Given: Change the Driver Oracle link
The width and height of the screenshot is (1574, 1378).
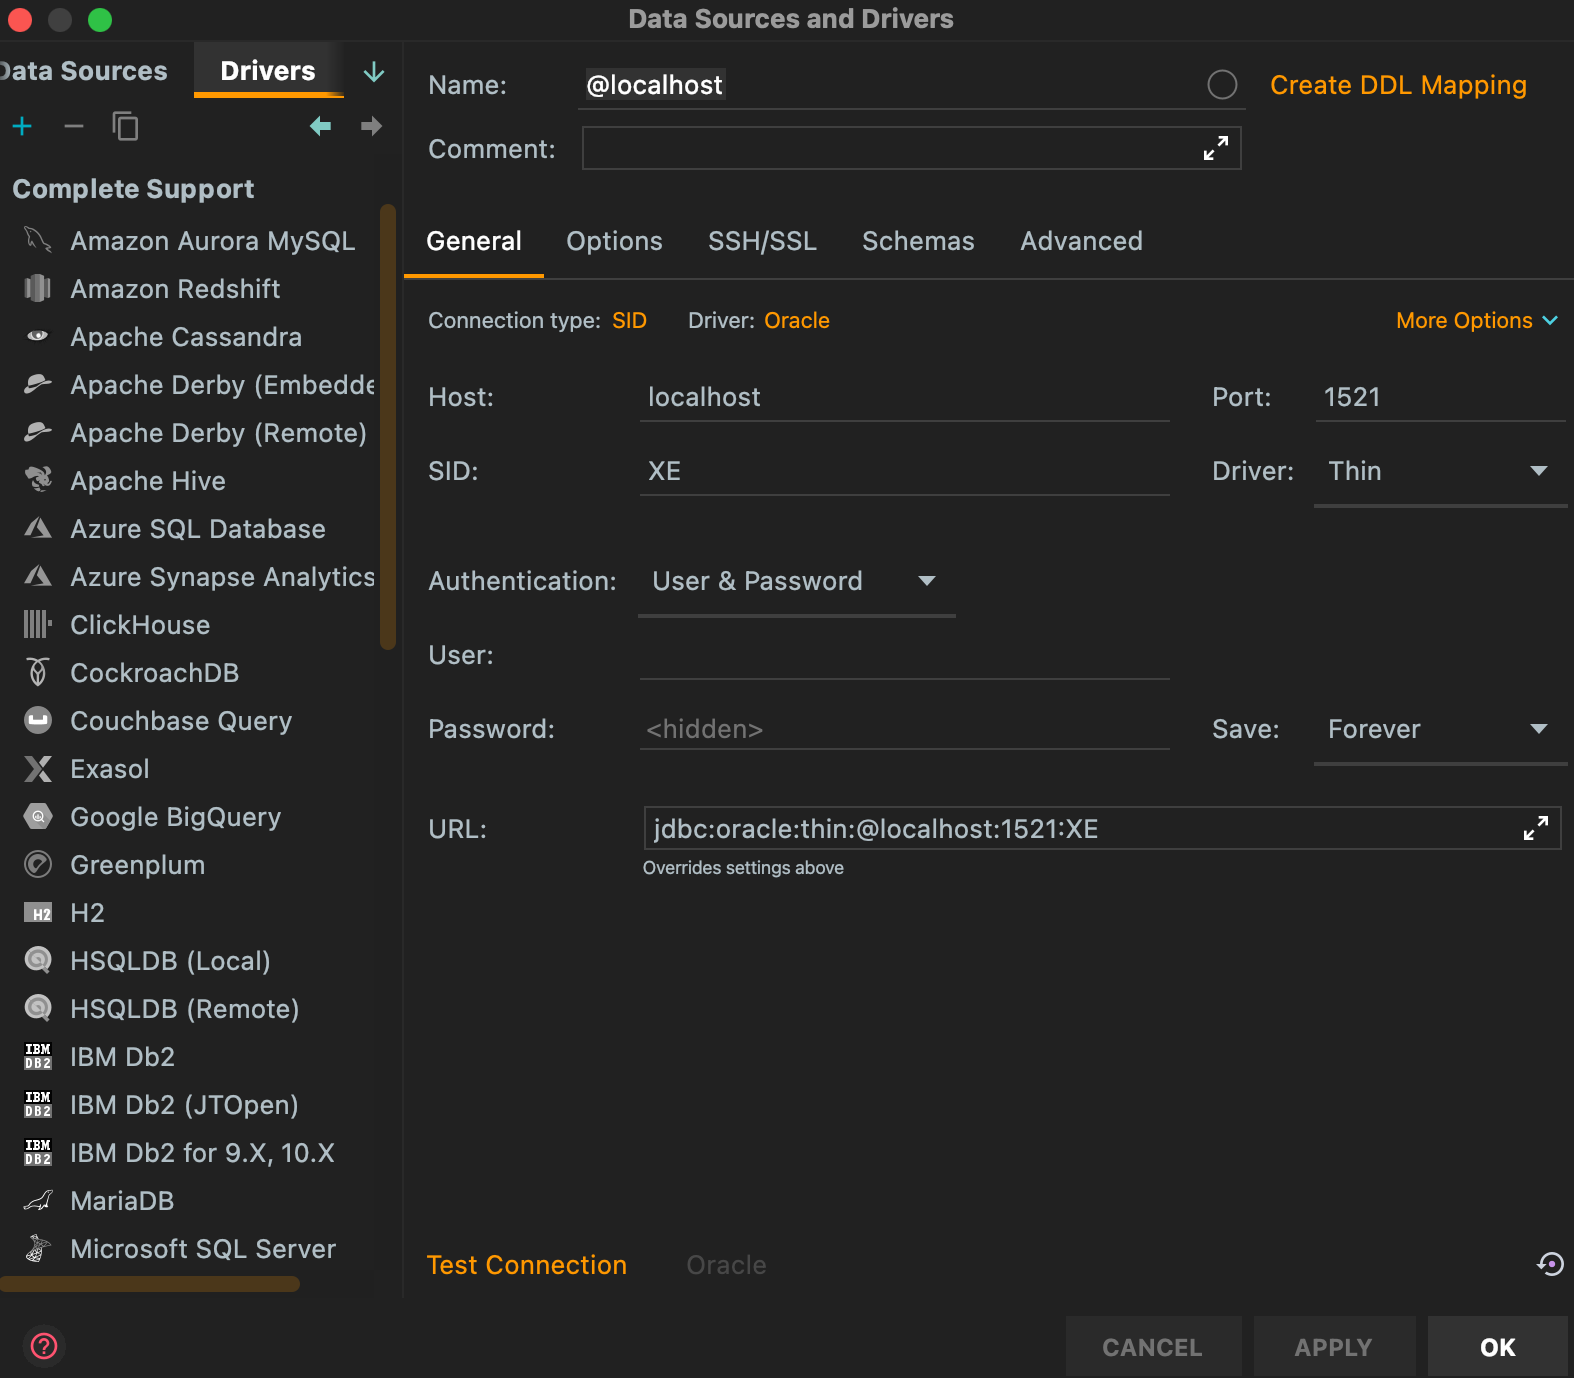Looking at the screenshot, I should click(x=797, y=320).
